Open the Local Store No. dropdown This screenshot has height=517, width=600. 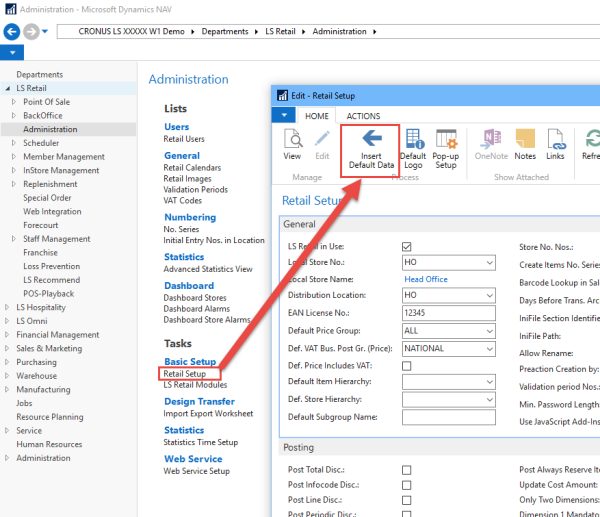tap(489, 263)
